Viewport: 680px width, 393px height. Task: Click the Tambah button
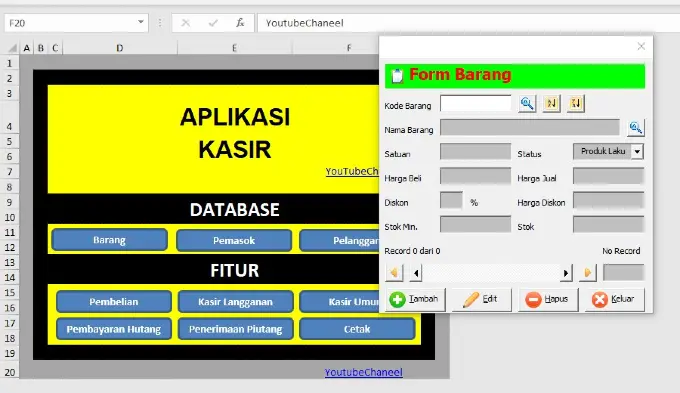415,299
